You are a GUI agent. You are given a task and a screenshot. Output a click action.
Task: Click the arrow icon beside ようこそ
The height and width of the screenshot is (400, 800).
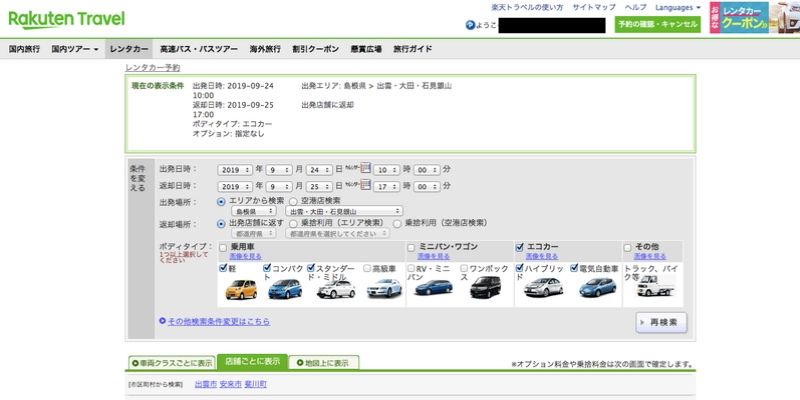(x=470, y=25)
